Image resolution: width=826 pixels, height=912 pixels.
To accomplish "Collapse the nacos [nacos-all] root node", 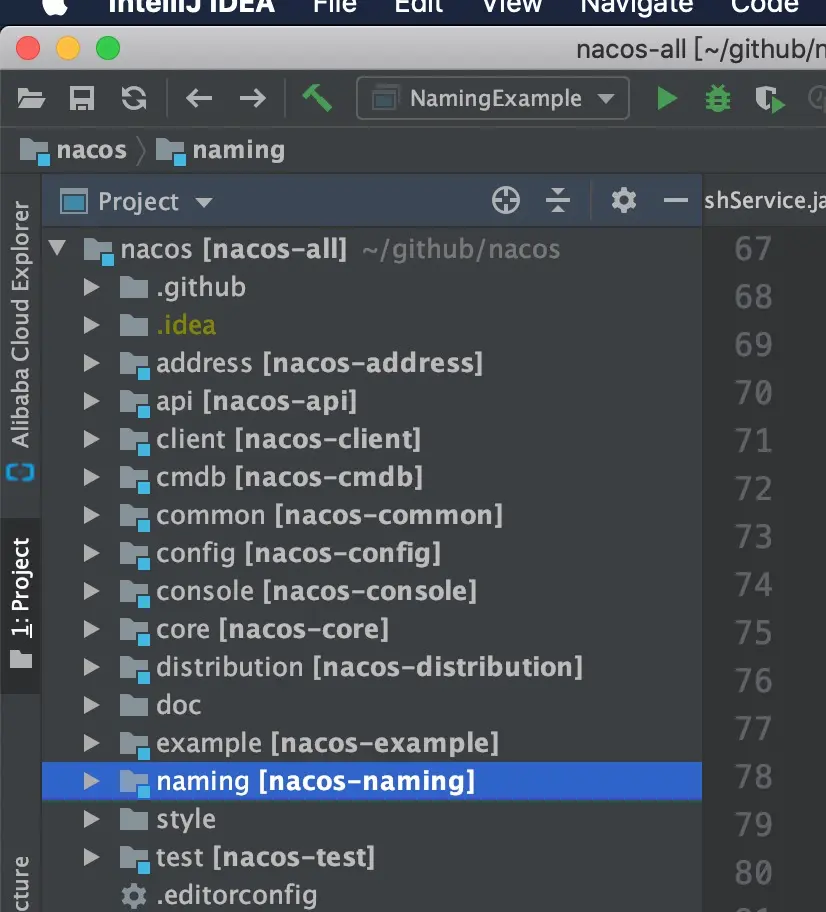I will click(x=57, y=247).
